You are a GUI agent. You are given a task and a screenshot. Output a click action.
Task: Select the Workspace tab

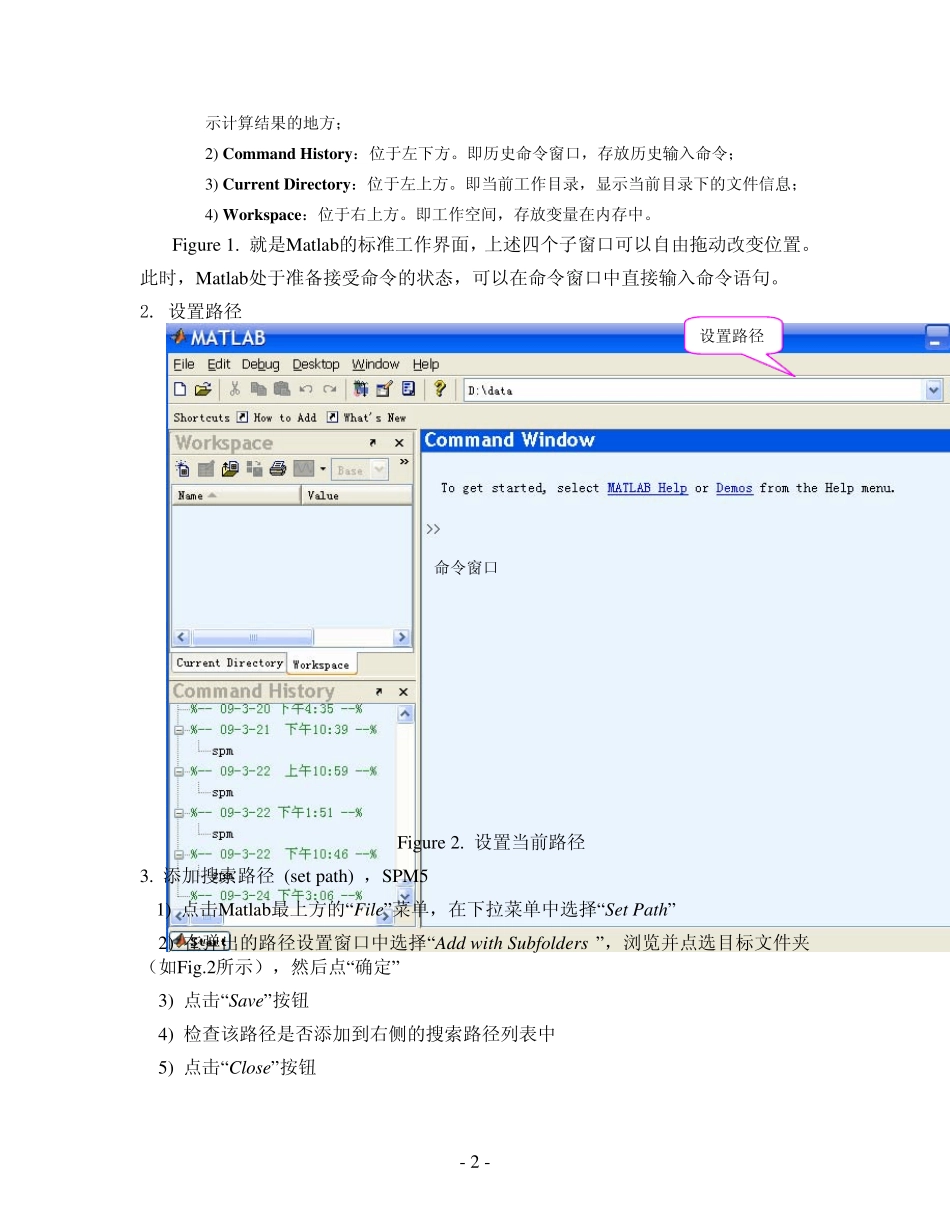(x=321, y=664)
